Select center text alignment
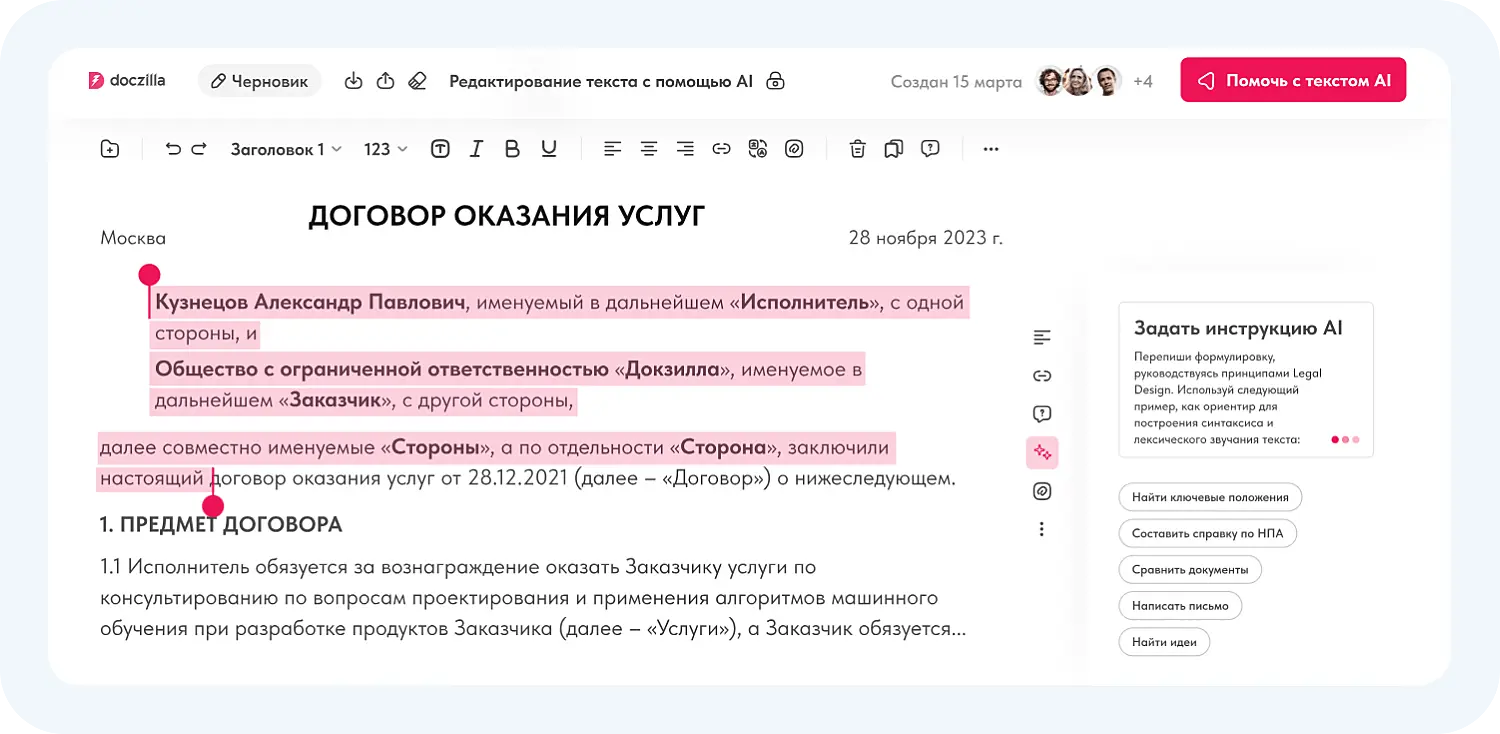Screen dimensions: 1500x734 tap(649, 148)
